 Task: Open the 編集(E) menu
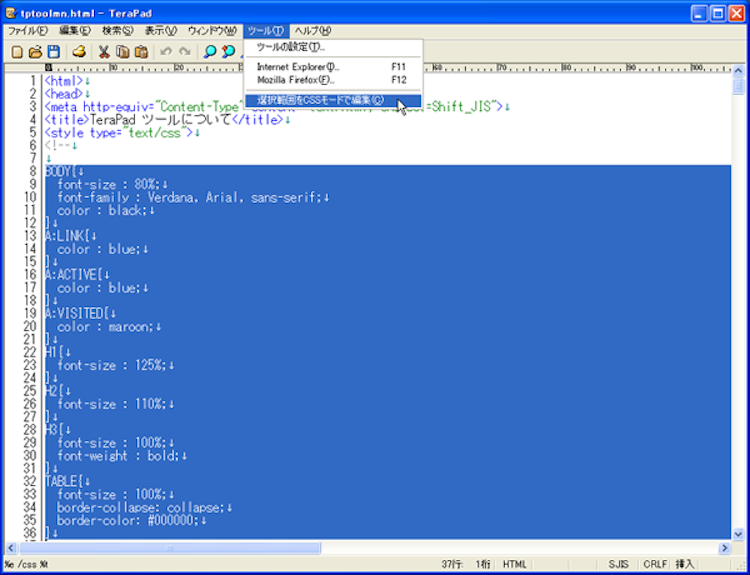point(76,31)
